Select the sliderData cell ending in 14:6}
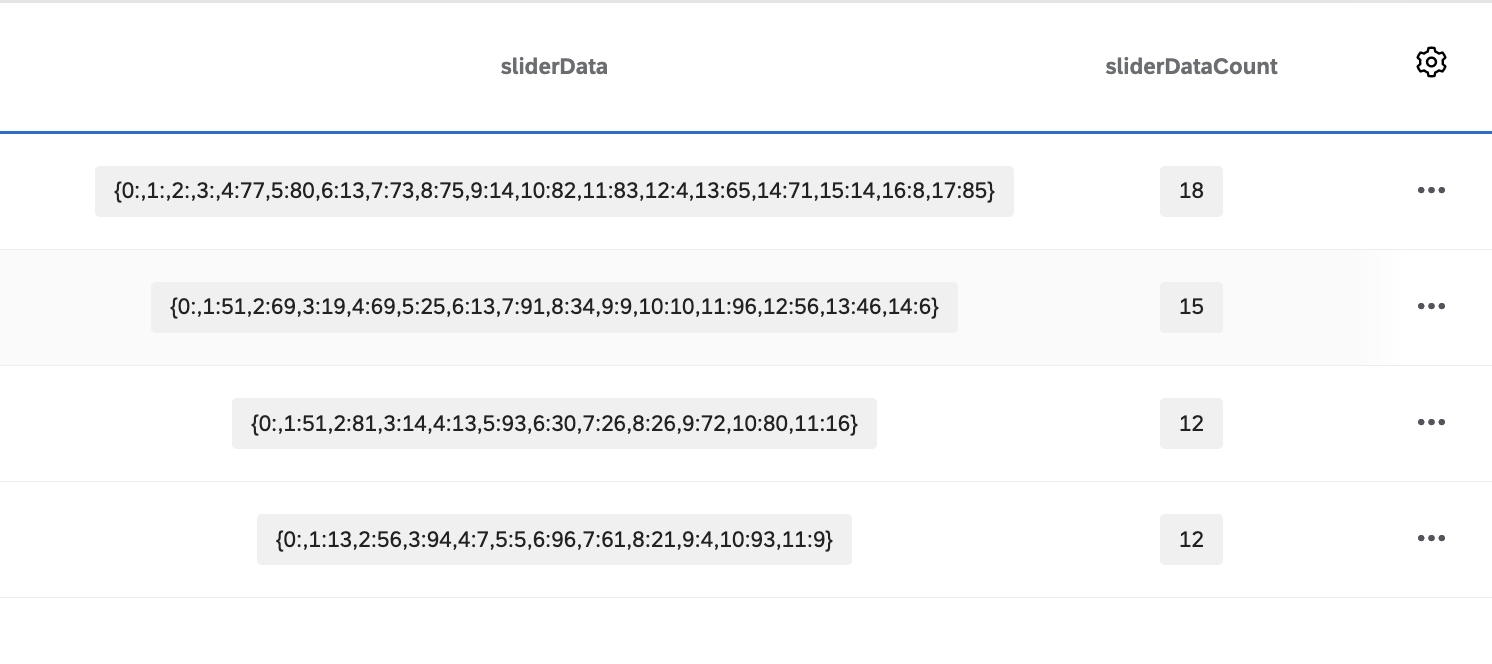Image resolution: width=1492 pixels, height=664 pixels. click(554, 307)
